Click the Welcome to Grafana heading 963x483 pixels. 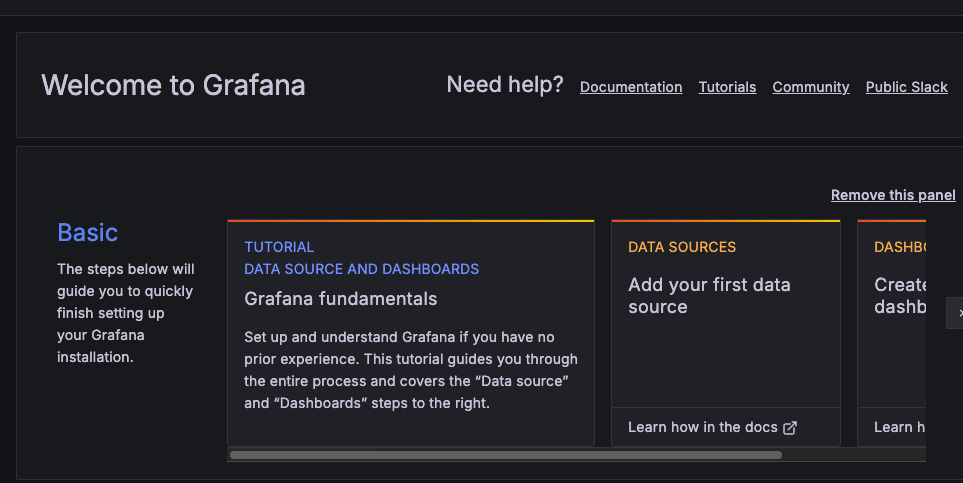tap(173, 85)
